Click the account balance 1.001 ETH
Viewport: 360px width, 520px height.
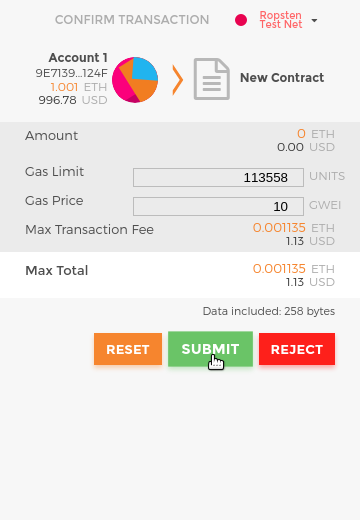click(x=79, y=87)
